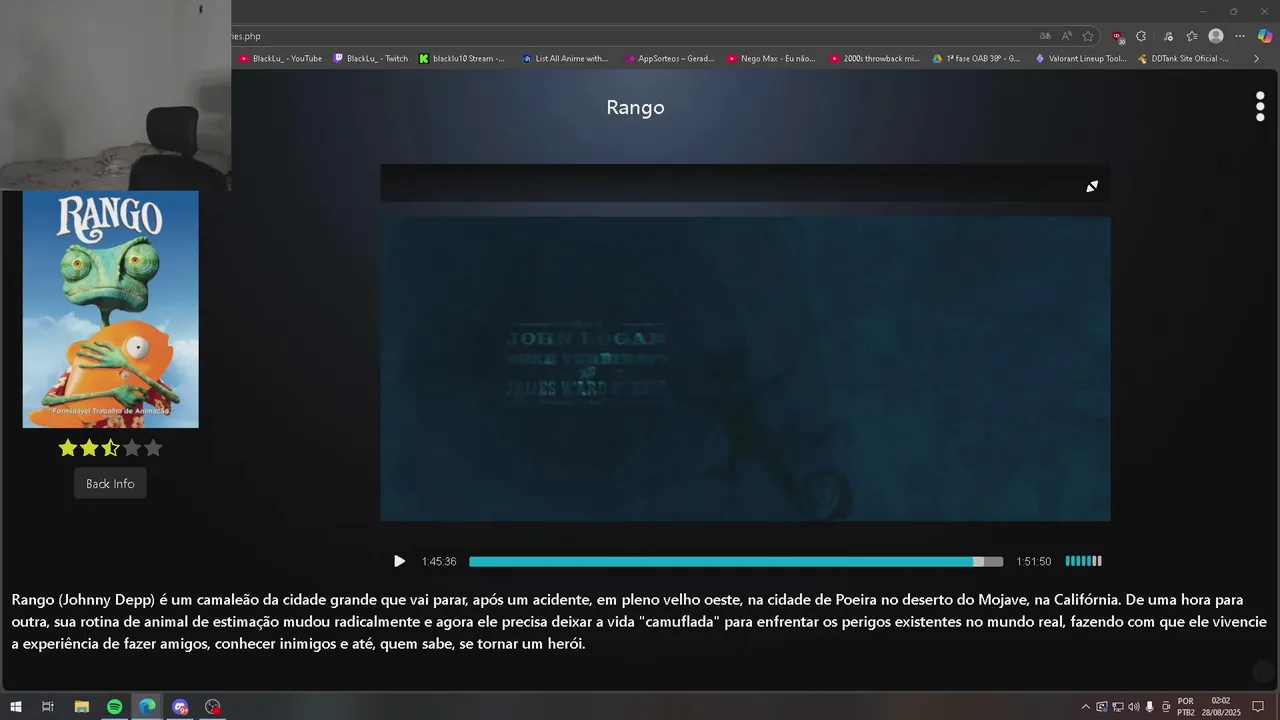Open blacklu10 Stream bookmark

pos(462,59)
